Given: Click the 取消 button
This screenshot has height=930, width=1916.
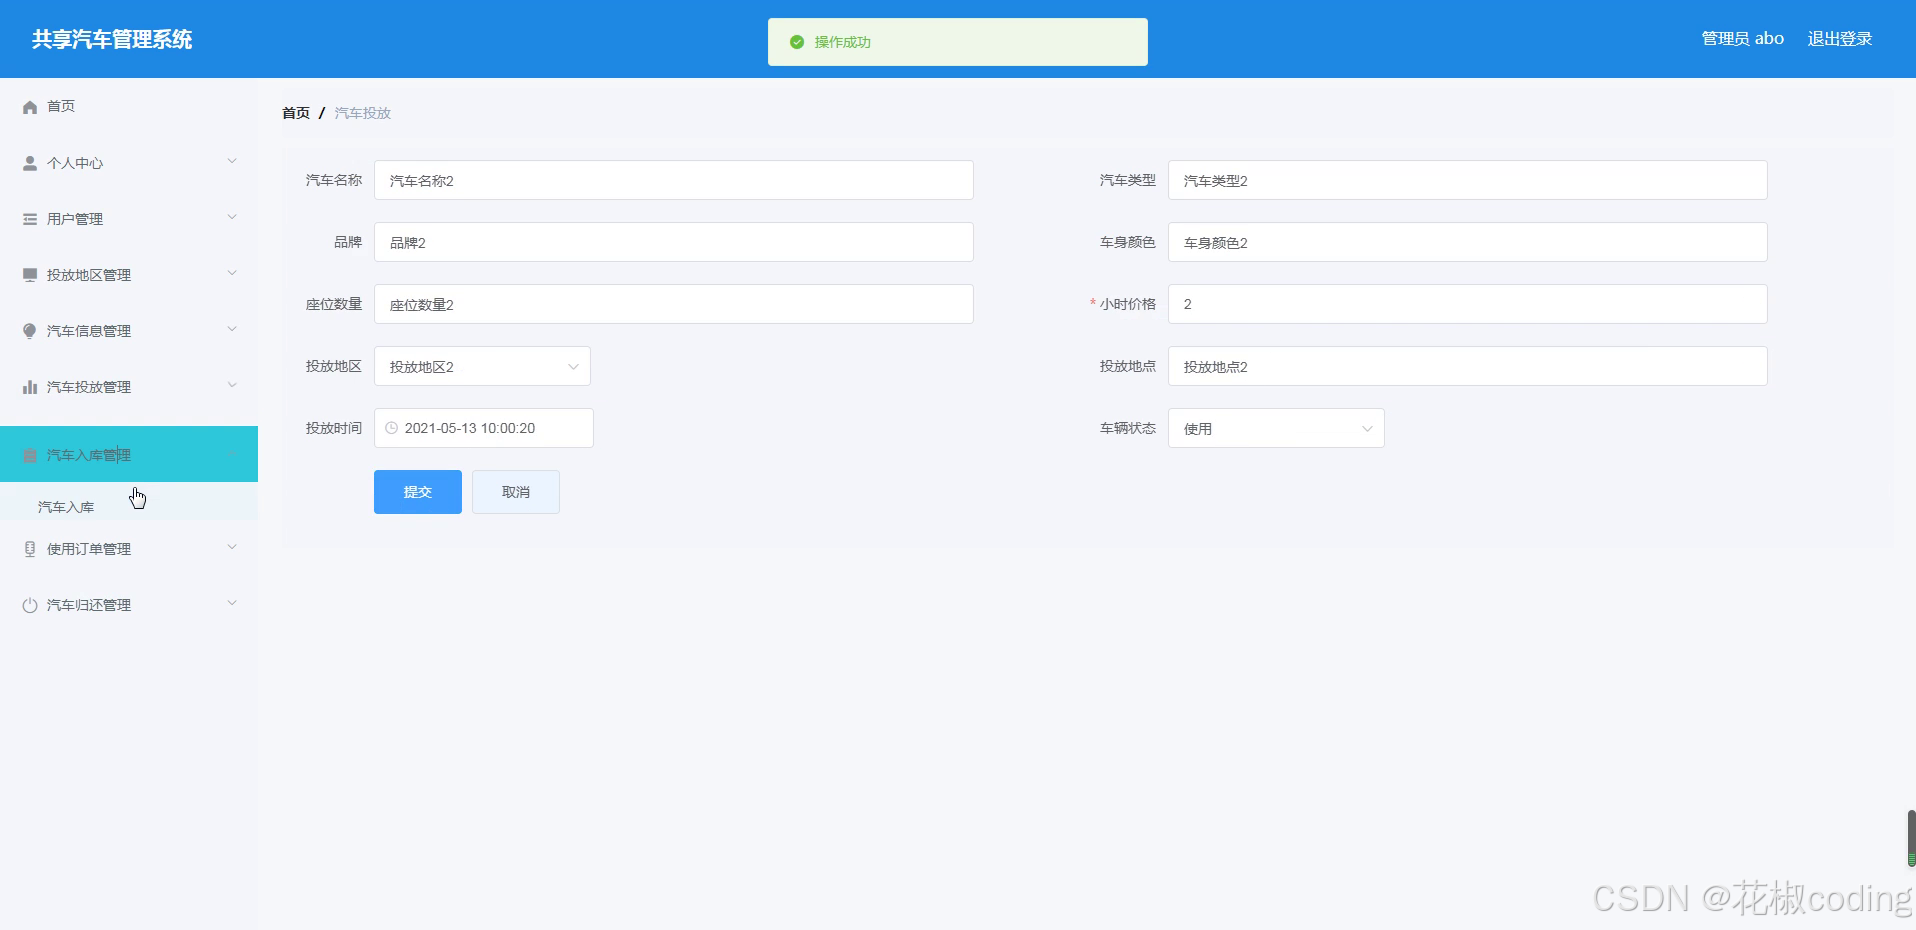Looking at the screenshot, I should (x=516, y=492).
